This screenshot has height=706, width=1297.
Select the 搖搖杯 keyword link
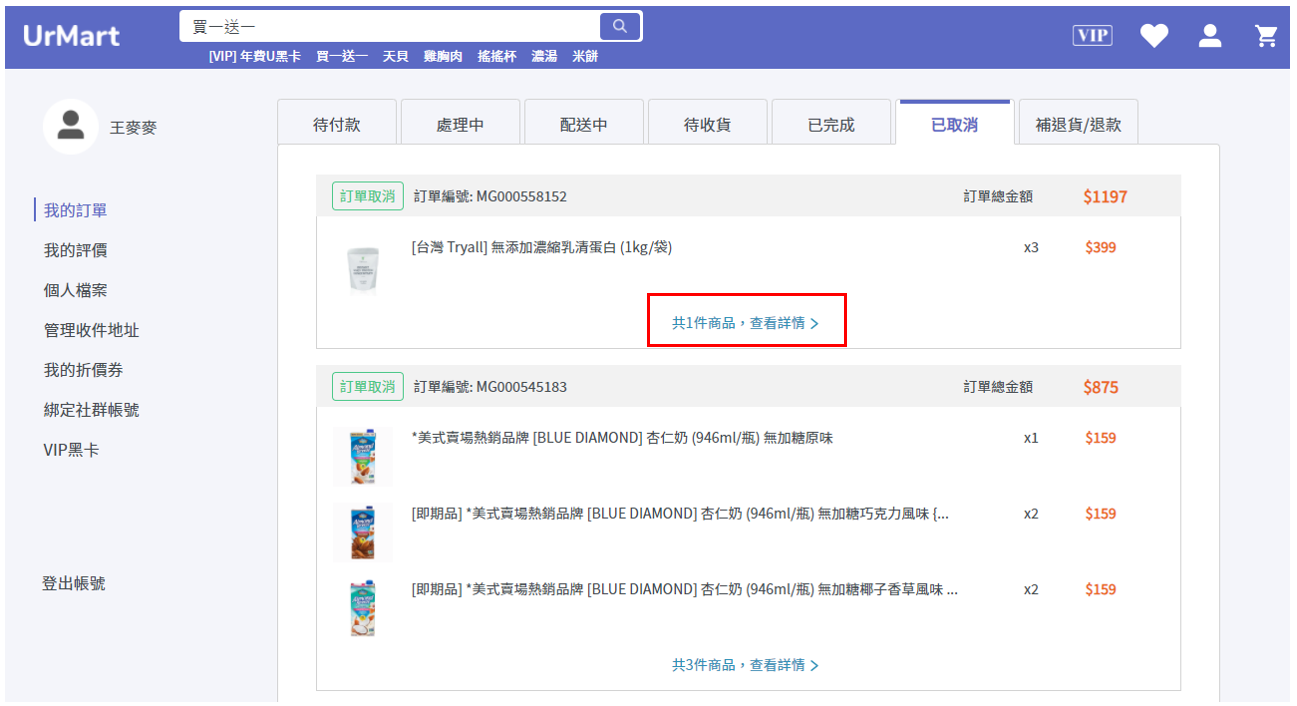tap(497, 57)
